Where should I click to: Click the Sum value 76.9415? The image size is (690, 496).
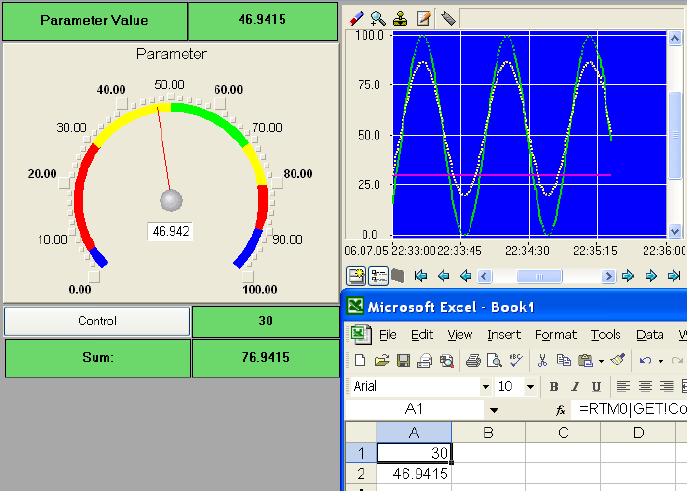coord(265,357)
